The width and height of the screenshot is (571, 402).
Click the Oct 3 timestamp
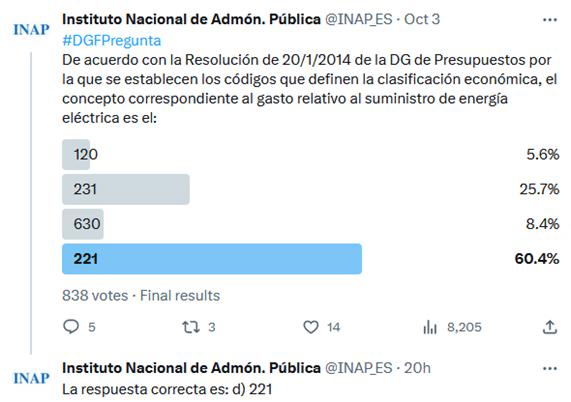point(422,19)
